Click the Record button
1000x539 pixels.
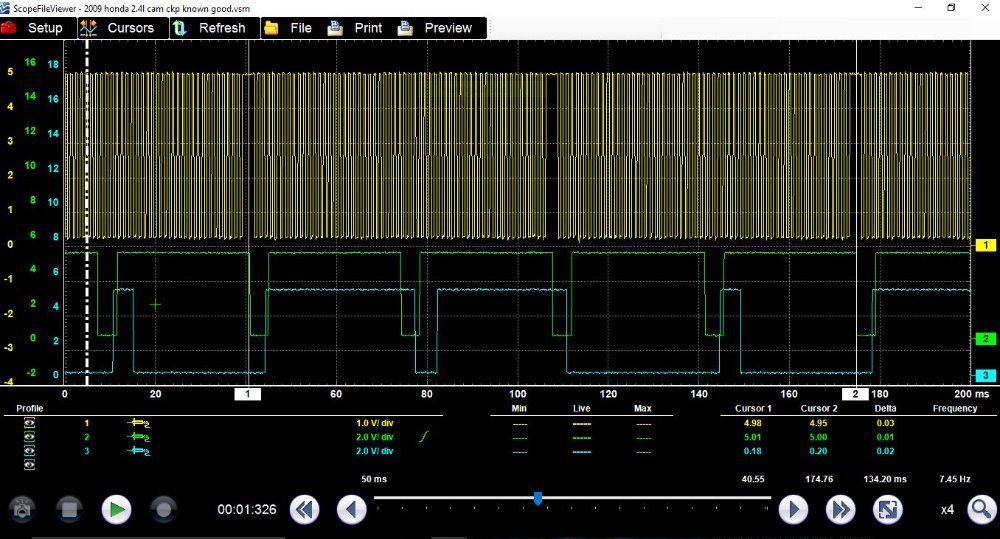click(164, 510)
